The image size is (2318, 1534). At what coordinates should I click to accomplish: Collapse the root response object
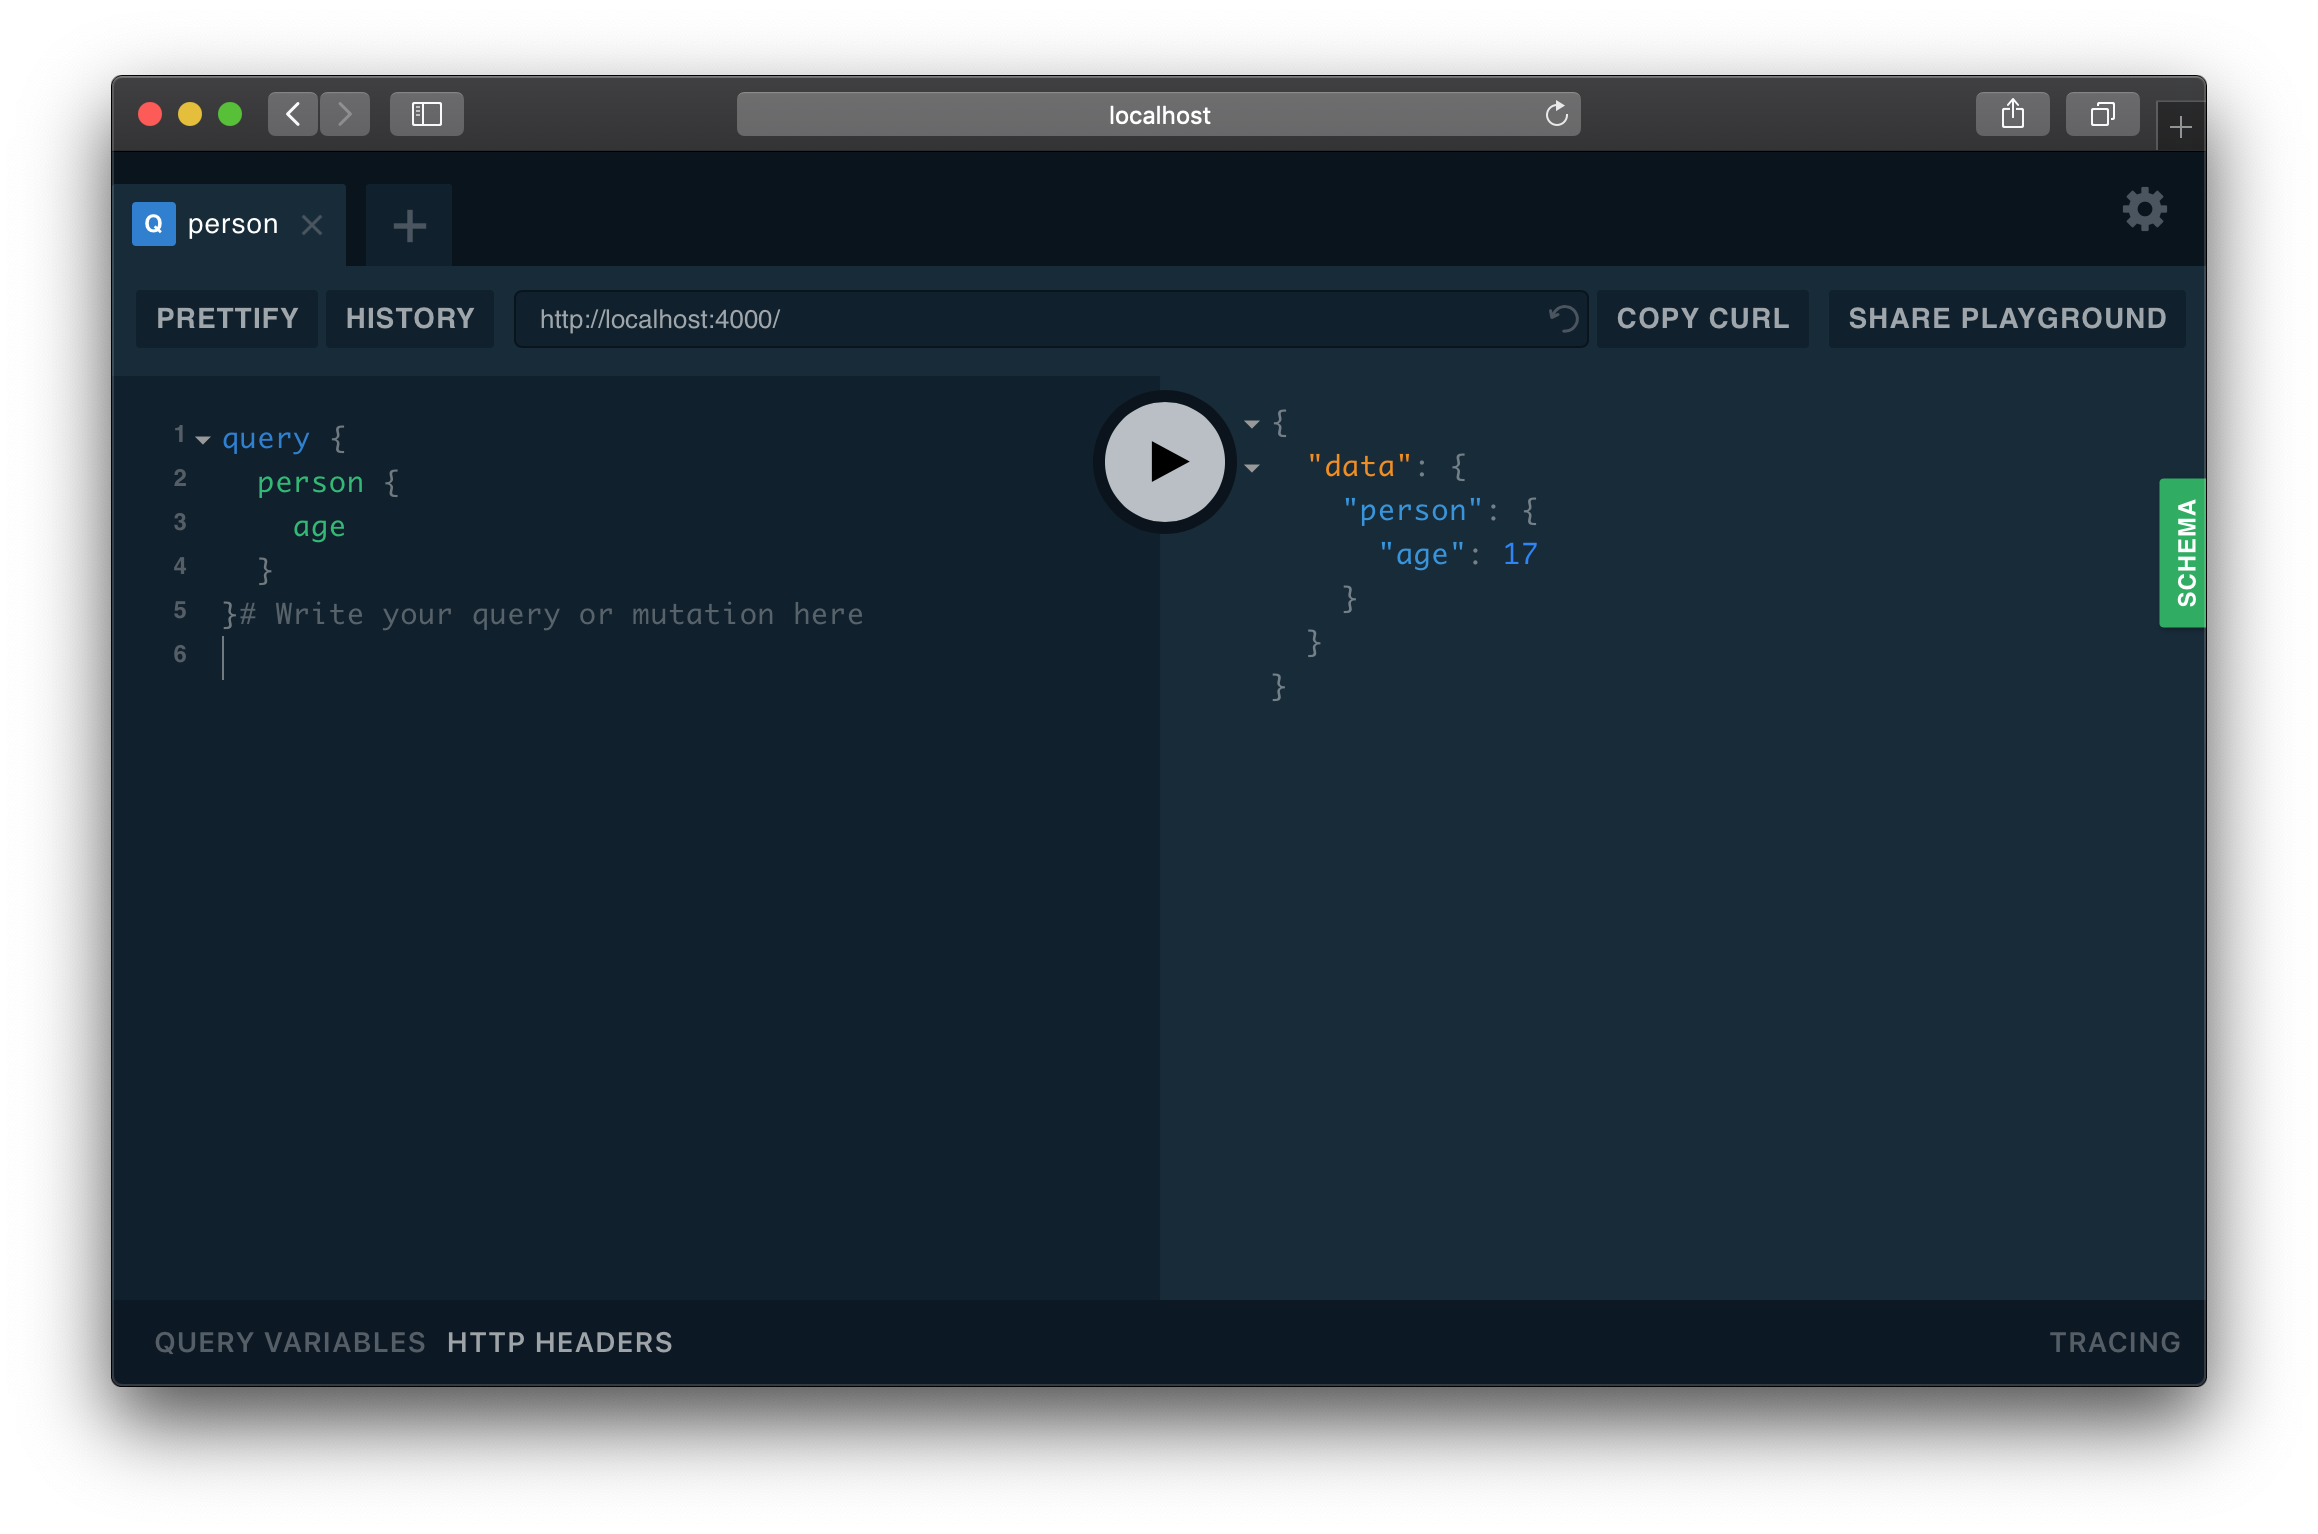click(x=1252, y=424)
